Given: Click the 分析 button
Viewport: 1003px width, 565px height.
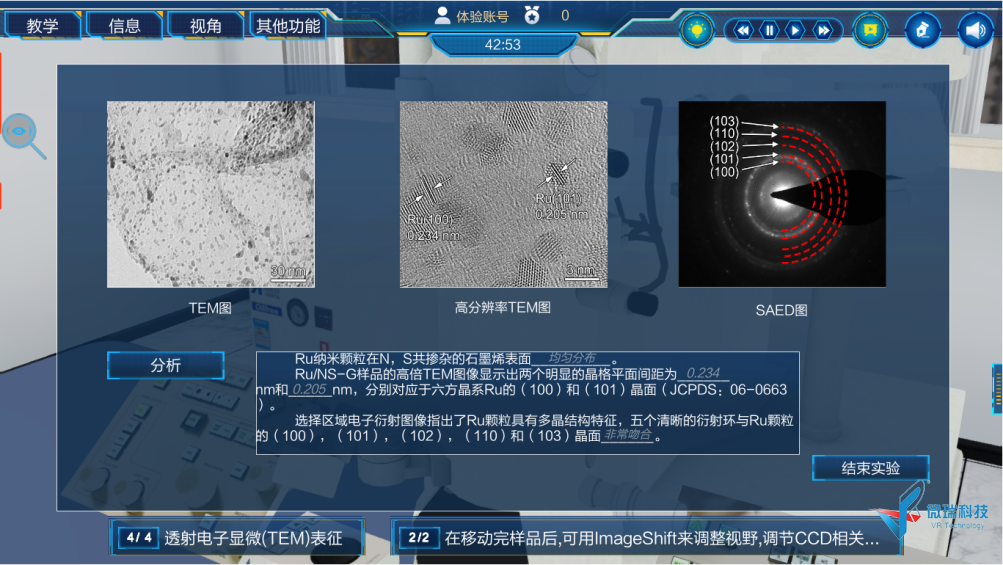Looking at the screenshot, I should pos(166,365).
